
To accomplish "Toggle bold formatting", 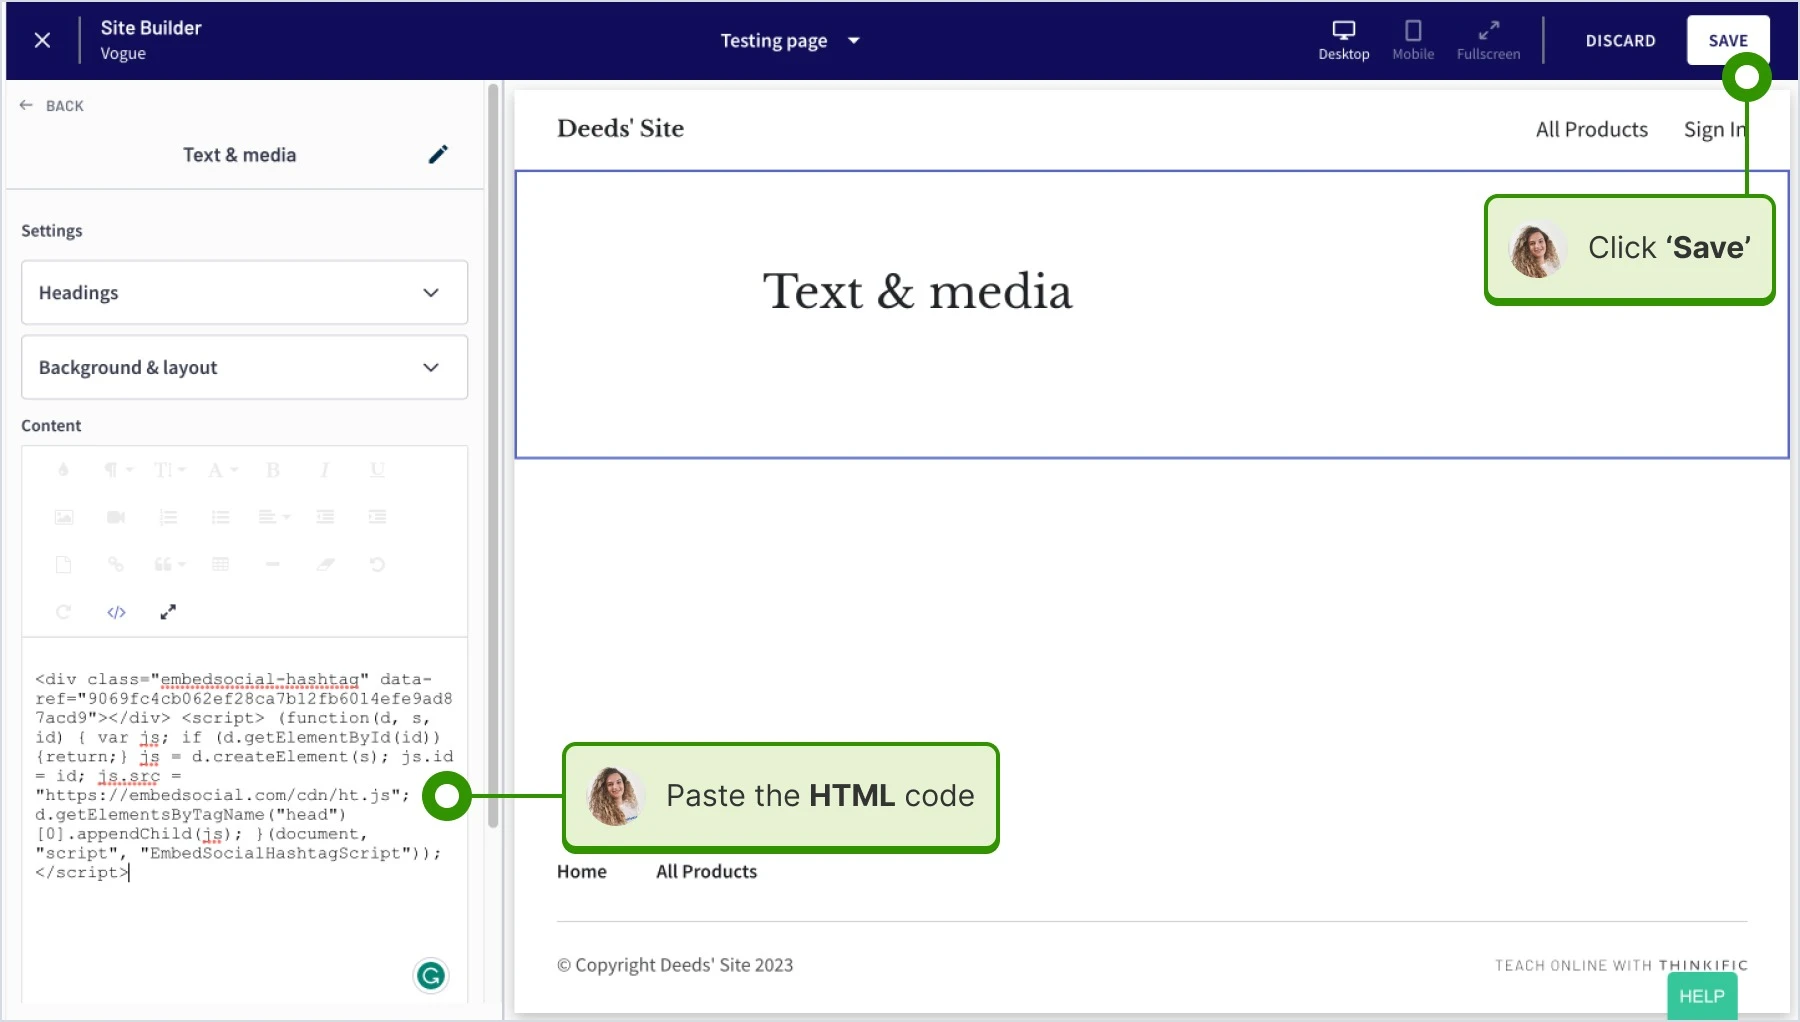I will click(273, 470).
